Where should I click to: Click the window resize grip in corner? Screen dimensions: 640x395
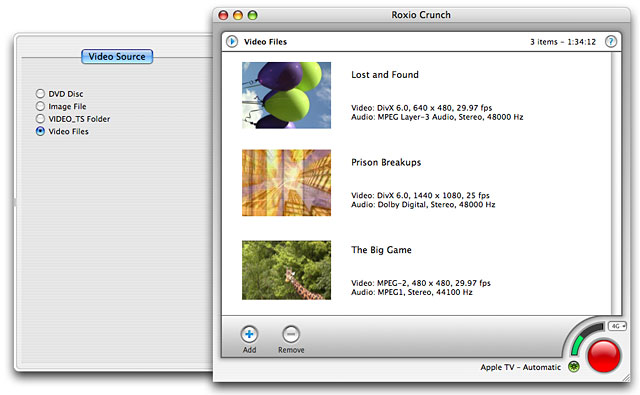(x=626, y=378)
